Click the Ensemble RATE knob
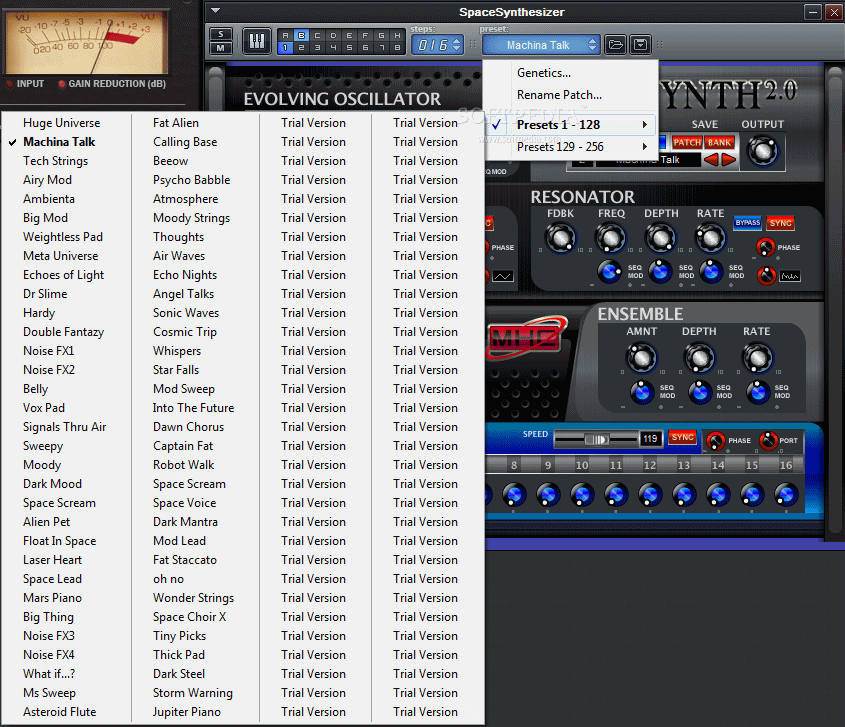The image size is (845, 727). 757,358
